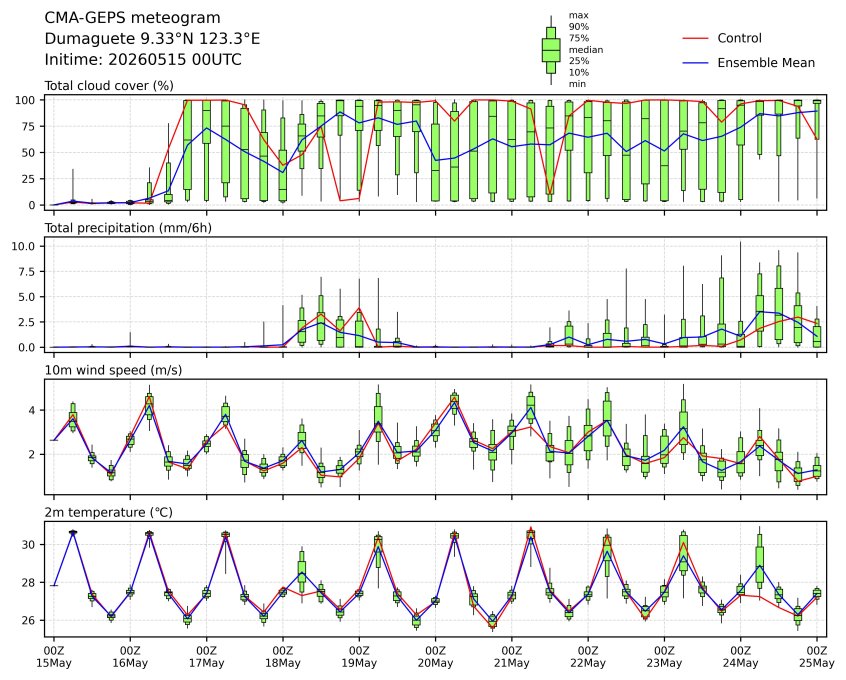Screen dimensions: 846x680
Task: Click the red Control legend line
Action: pos(695,38)
